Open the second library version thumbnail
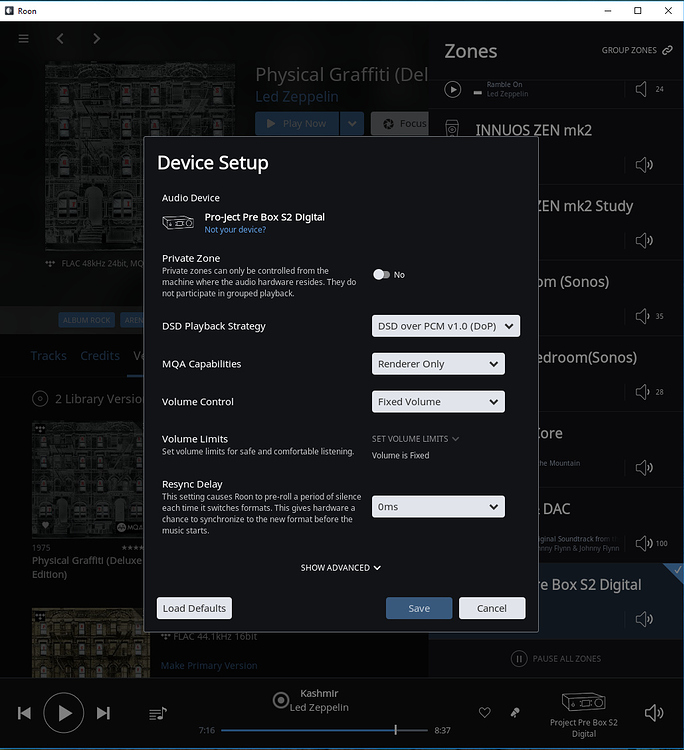Image resolution: width=684 pixels, height=750 pixels. 91,642
